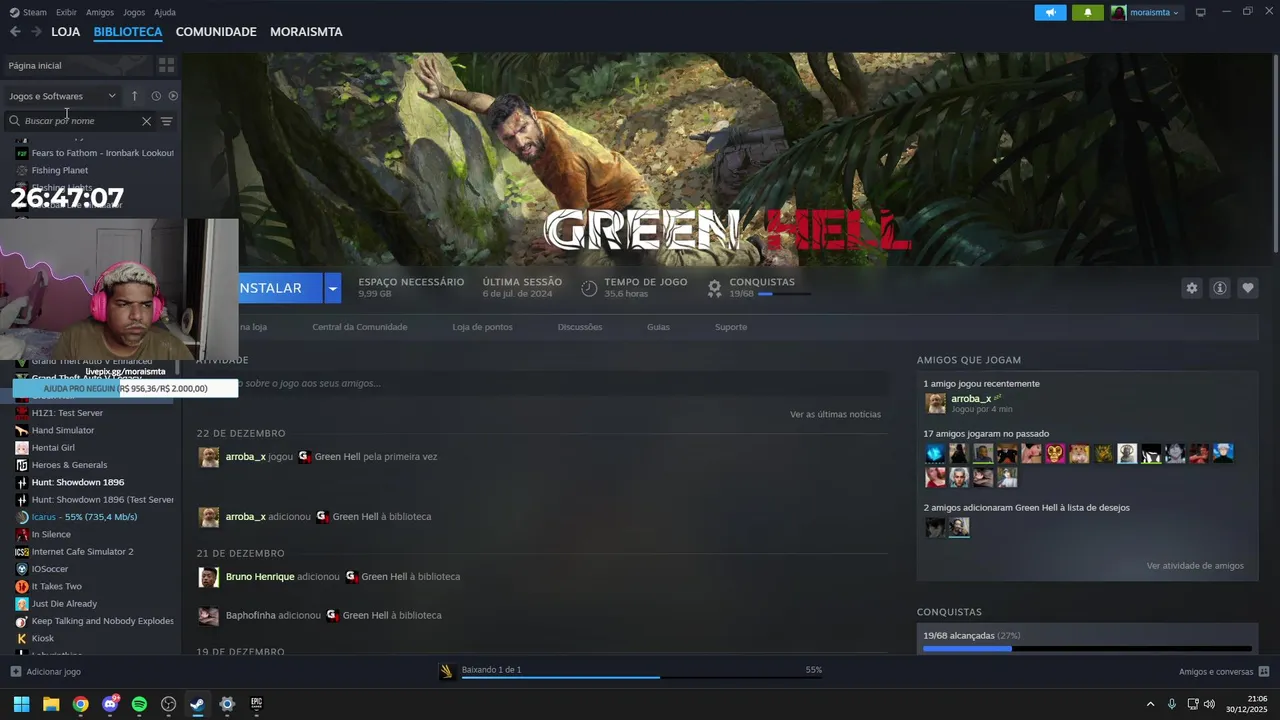Click arroba_x avatar under Amigos que jogam

tap(935, 403)
